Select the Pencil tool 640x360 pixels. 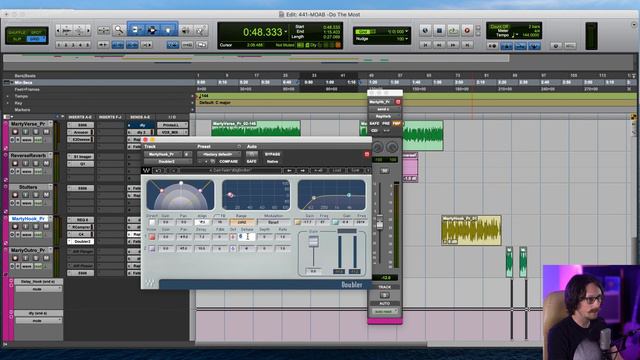pos(200,30)
